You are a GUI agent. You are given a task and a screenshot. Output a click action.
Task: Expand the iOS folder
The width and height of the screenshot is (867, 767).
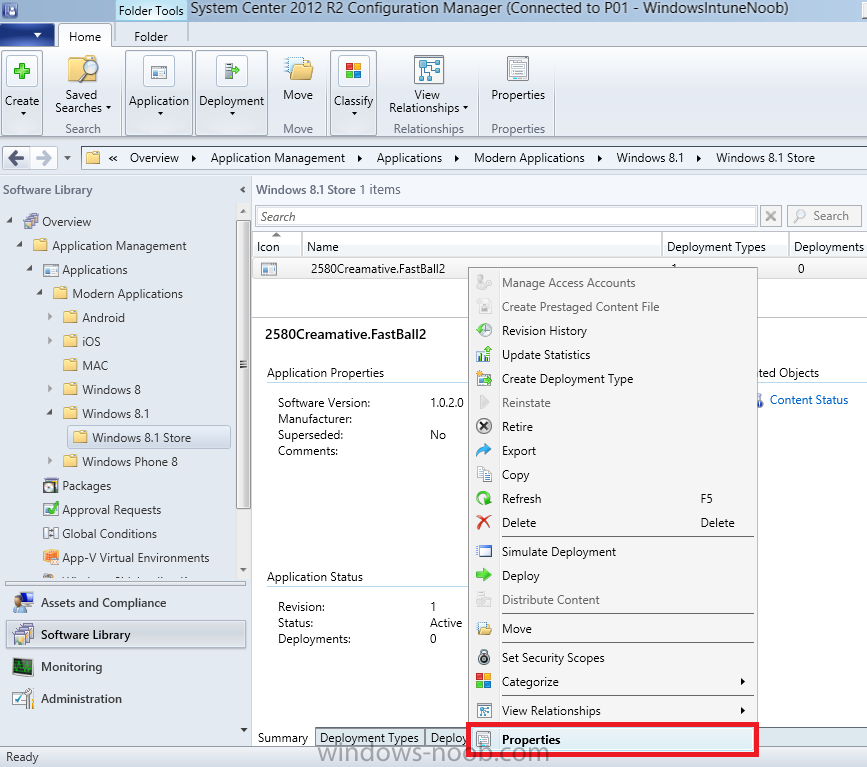click(50, 341)
